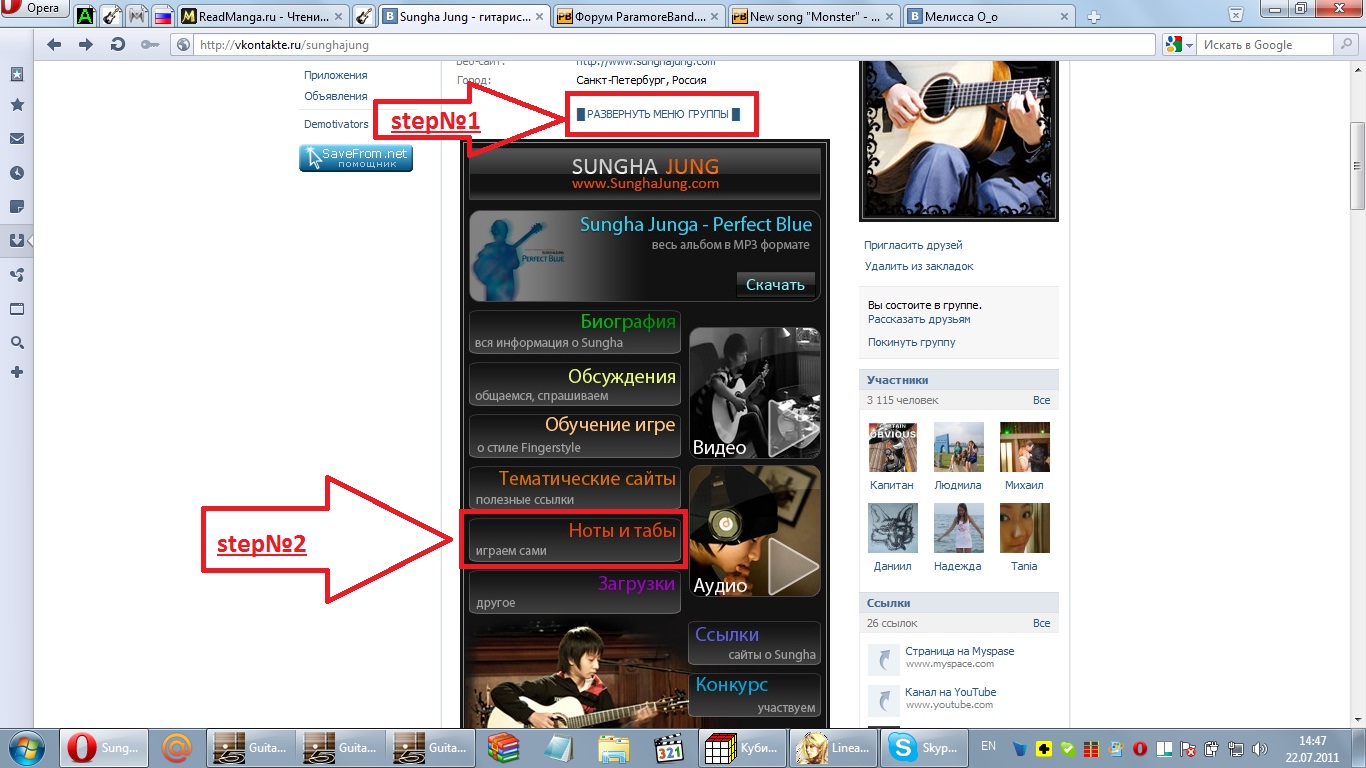This screenshot has width=1366, height=768.
Task: Open the Обучение игре menu item
Action: pos(575,436)
